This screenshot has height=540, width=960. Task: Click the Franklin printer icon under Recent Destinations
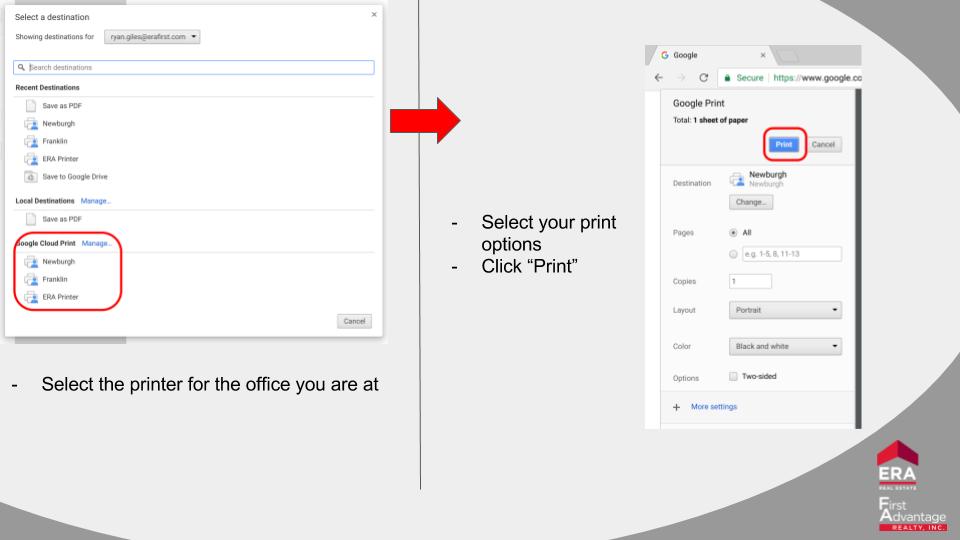tap(31, 141)
